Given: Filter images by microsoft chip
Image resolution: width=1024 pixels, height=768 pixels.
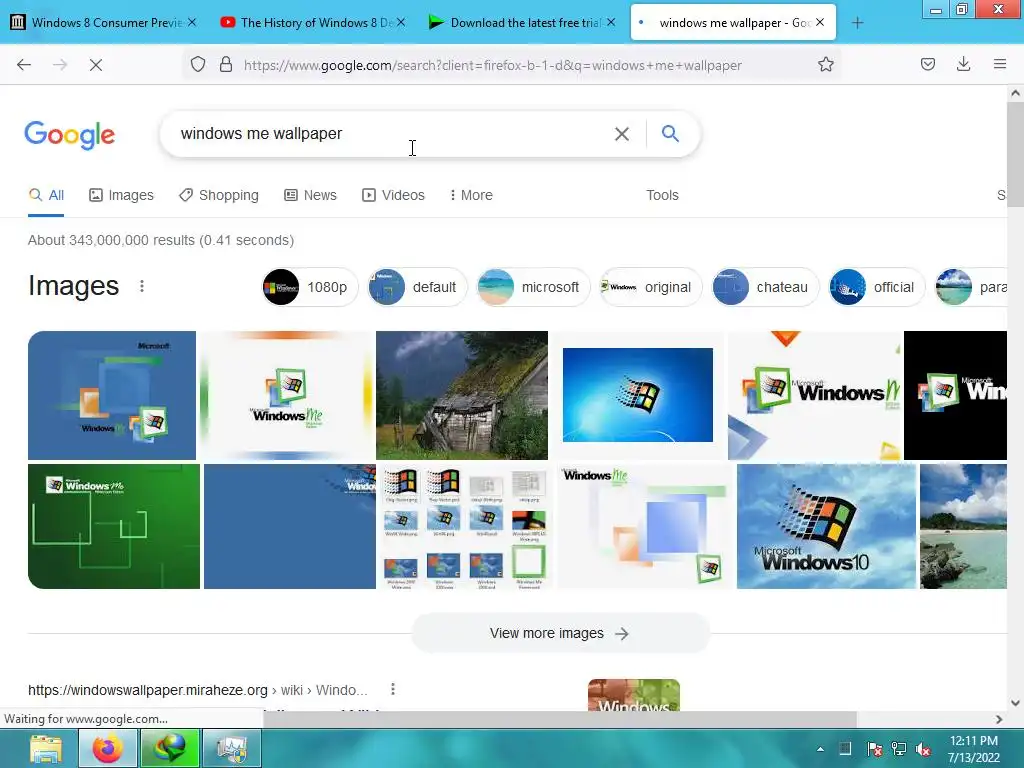Looking at the screenshot, I should [533, 287].
